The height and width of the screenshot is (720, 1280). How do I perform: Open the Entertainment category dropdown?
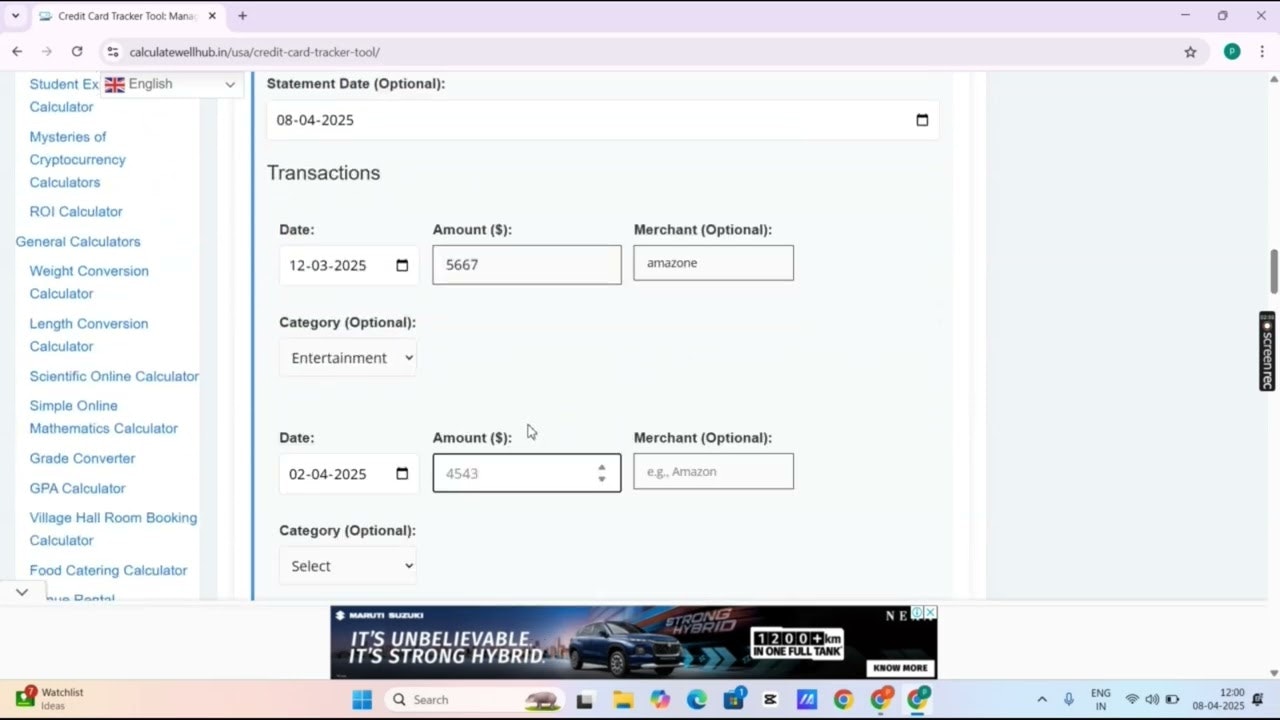coord(348,358)
